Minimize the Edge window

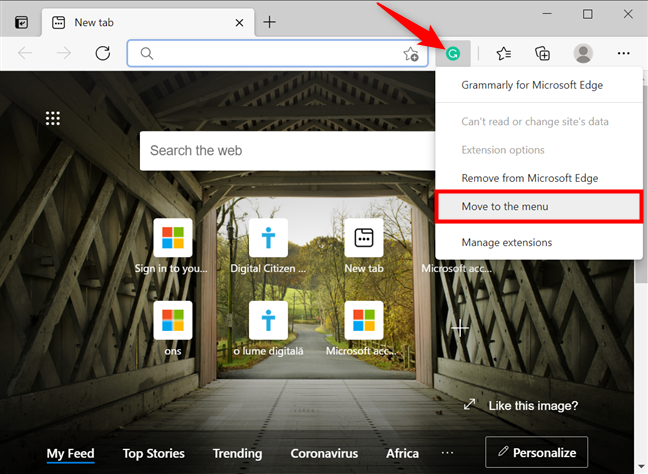pos(547,14)
